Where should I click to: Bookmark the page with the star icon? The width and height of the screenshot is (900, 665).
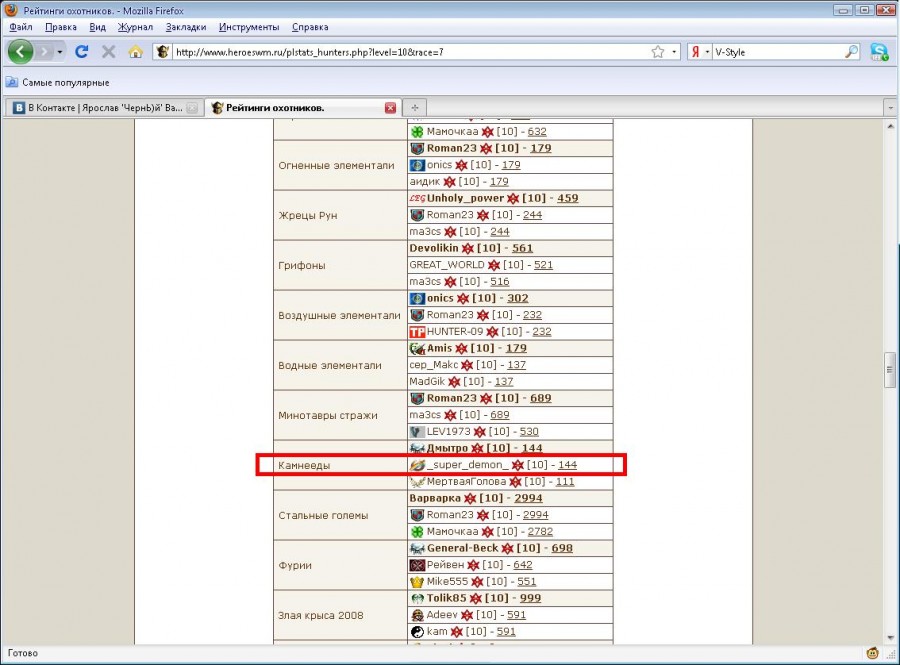657,51
